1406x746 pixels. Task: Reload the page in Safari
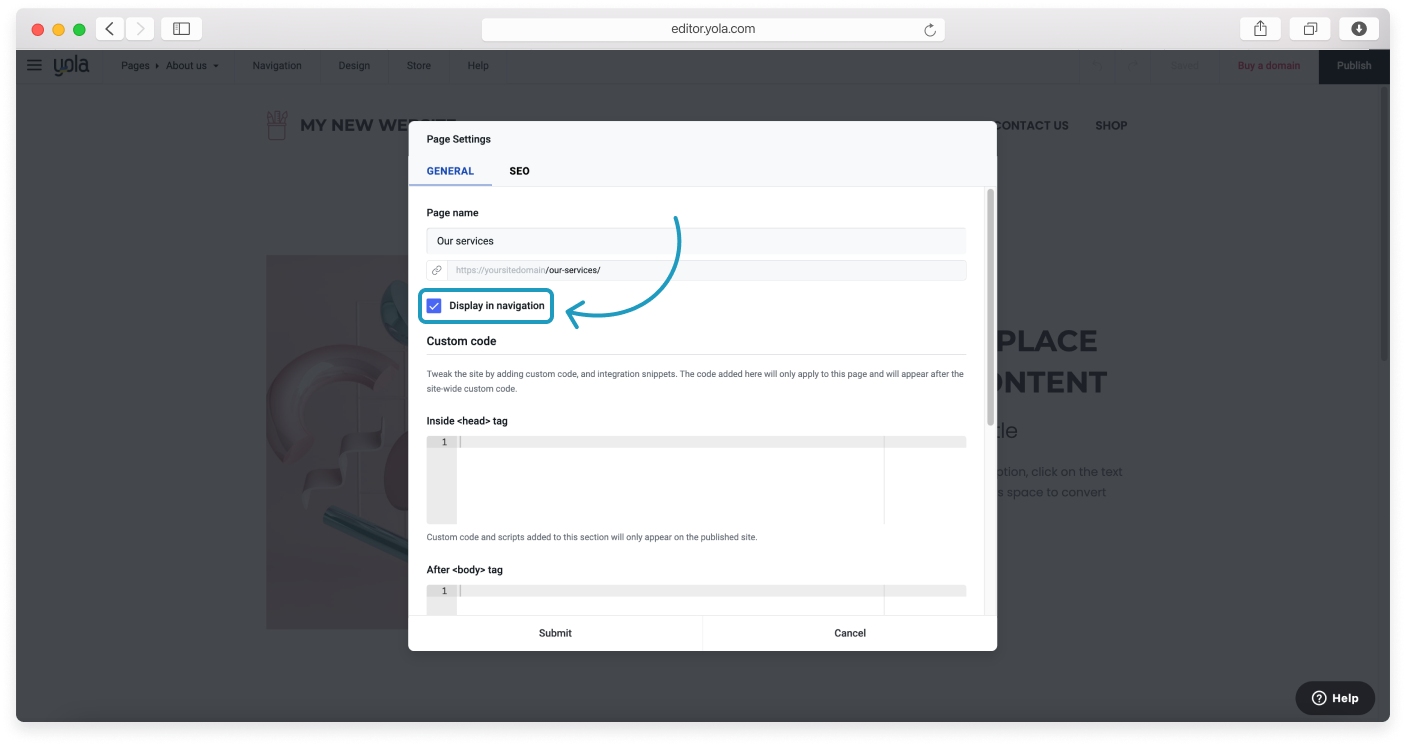point(930,30)
